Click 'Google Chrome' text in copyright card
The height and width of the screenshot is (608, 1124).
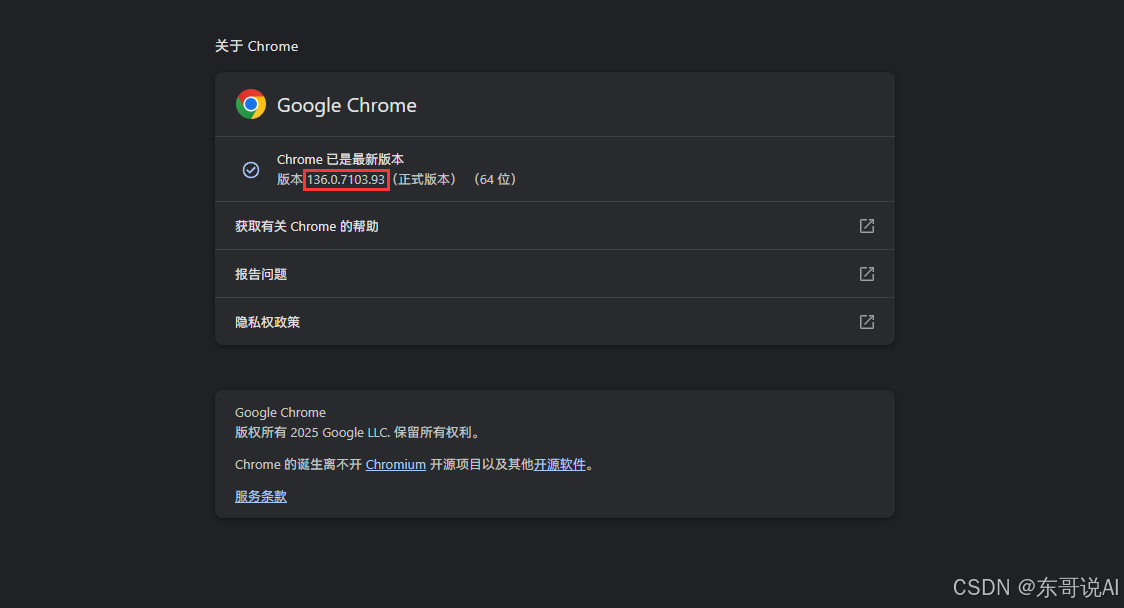pyautogui.click(x=280, y=412)
